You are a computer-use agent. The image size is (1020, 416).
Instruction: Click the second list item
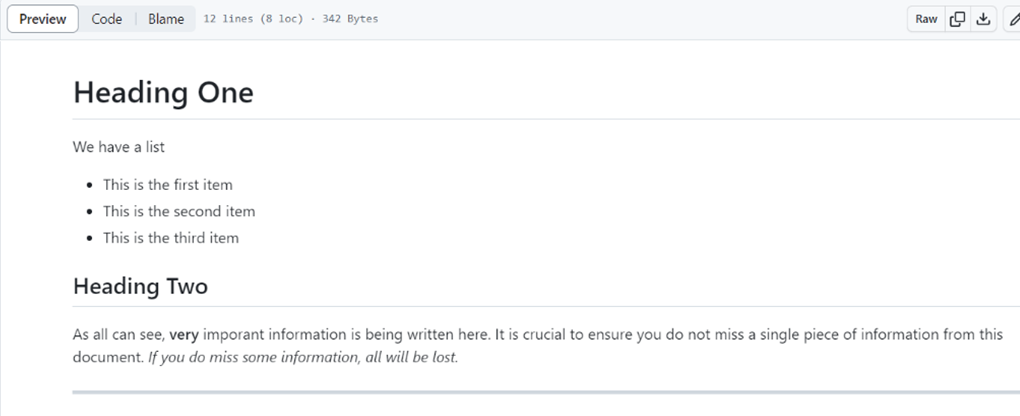(x=179, y=211)
